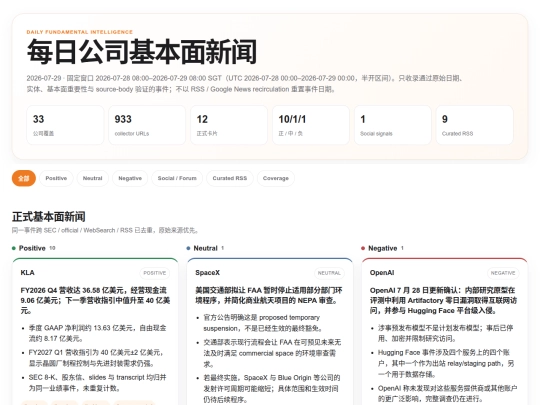Click the KLA card POSITIVE badge
This screenshot has width=540, height=405.
click(155, 273)
